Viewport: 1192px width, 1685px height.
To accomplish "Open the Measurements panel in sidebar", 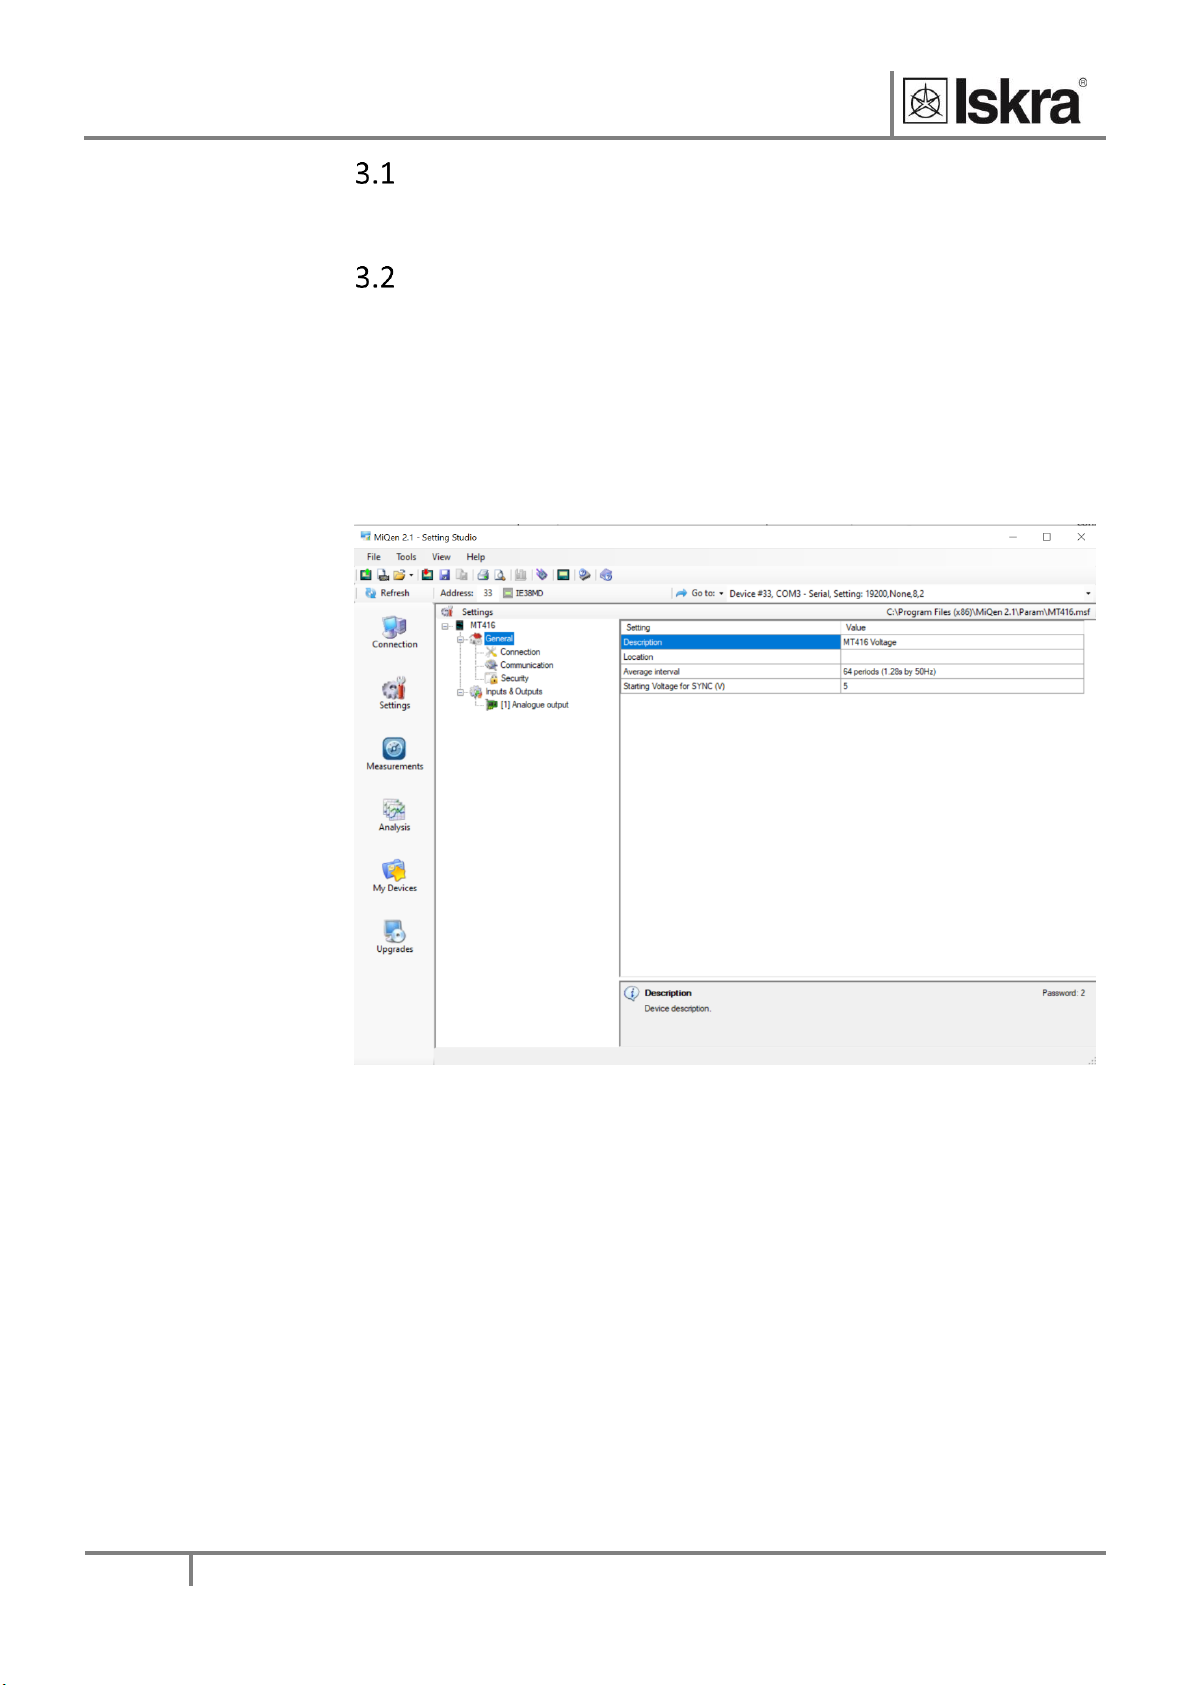I will coord(395,754).
